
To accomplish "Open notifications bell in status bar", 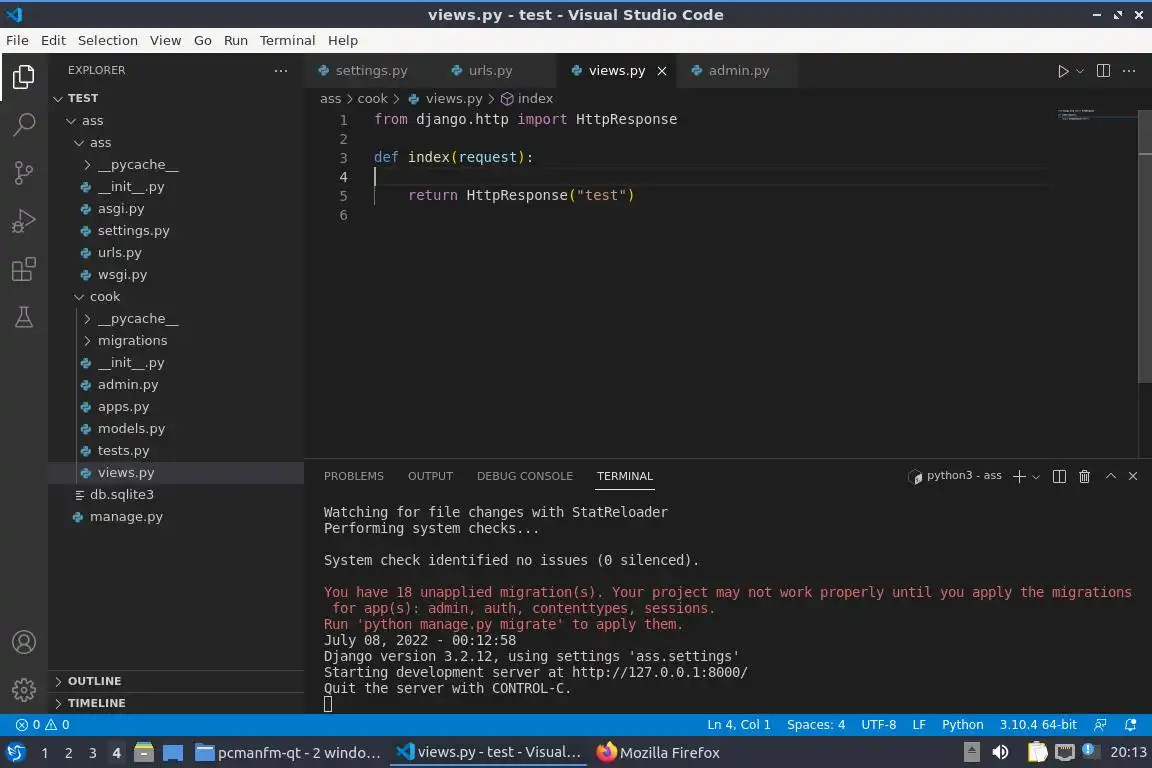I will tap(1131, 725).
